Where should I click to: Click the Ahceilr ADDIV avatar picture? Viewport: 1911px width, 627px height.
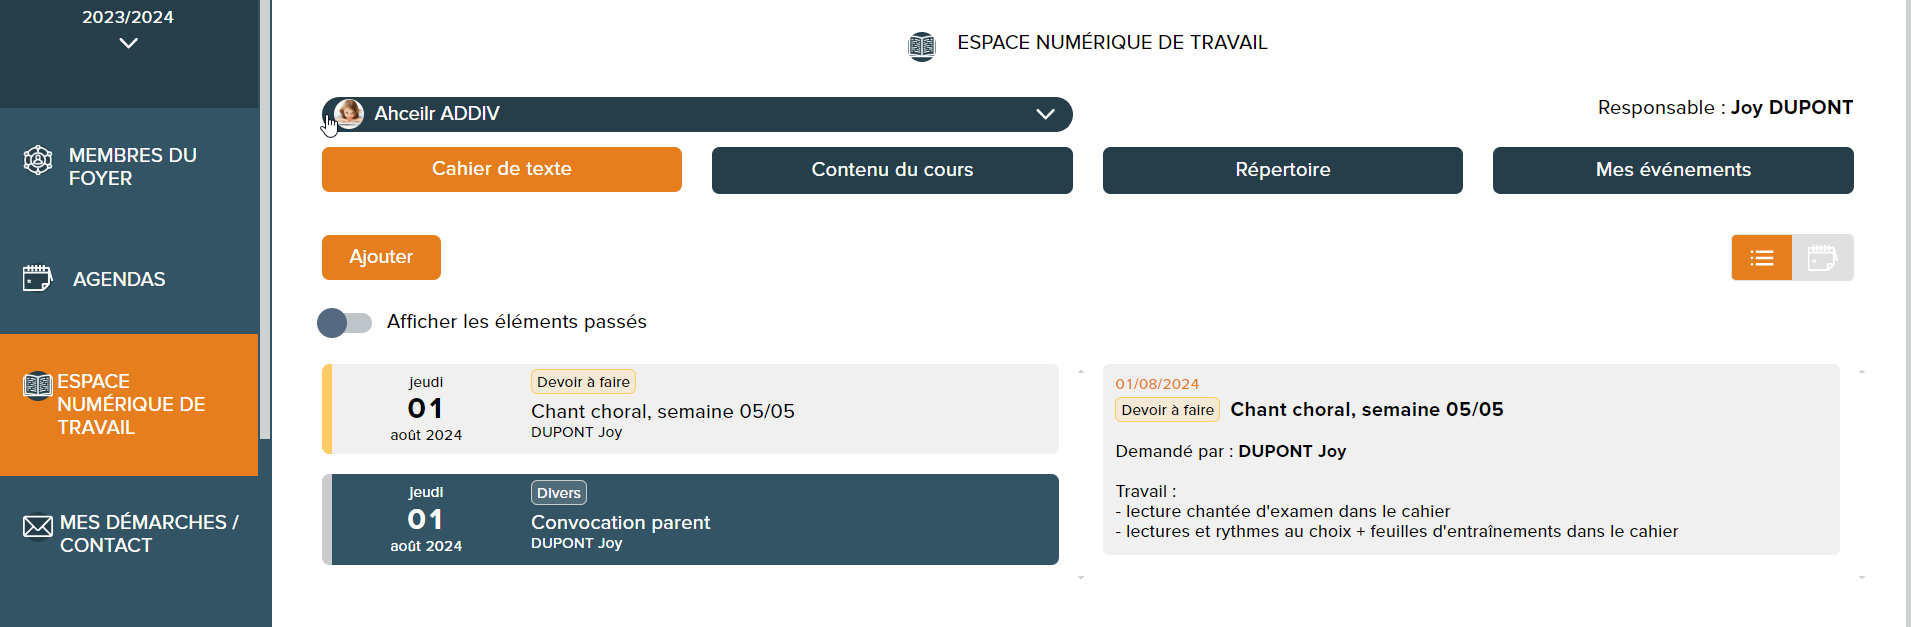point(349,114)
